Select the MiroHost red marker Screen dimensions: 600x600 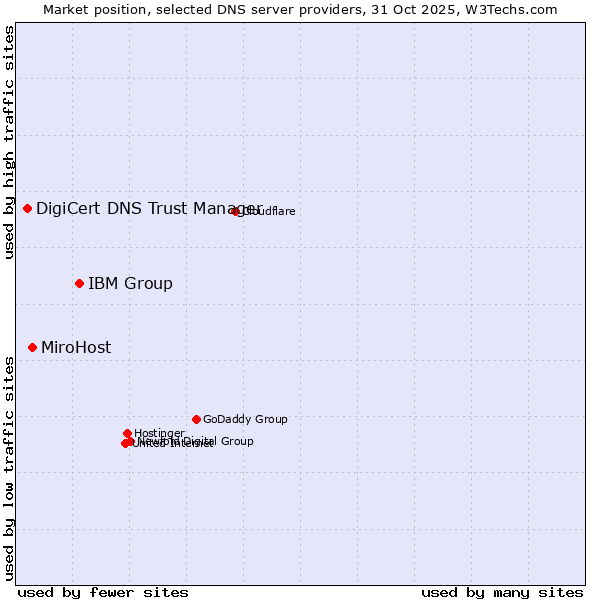tap(32, 347)
